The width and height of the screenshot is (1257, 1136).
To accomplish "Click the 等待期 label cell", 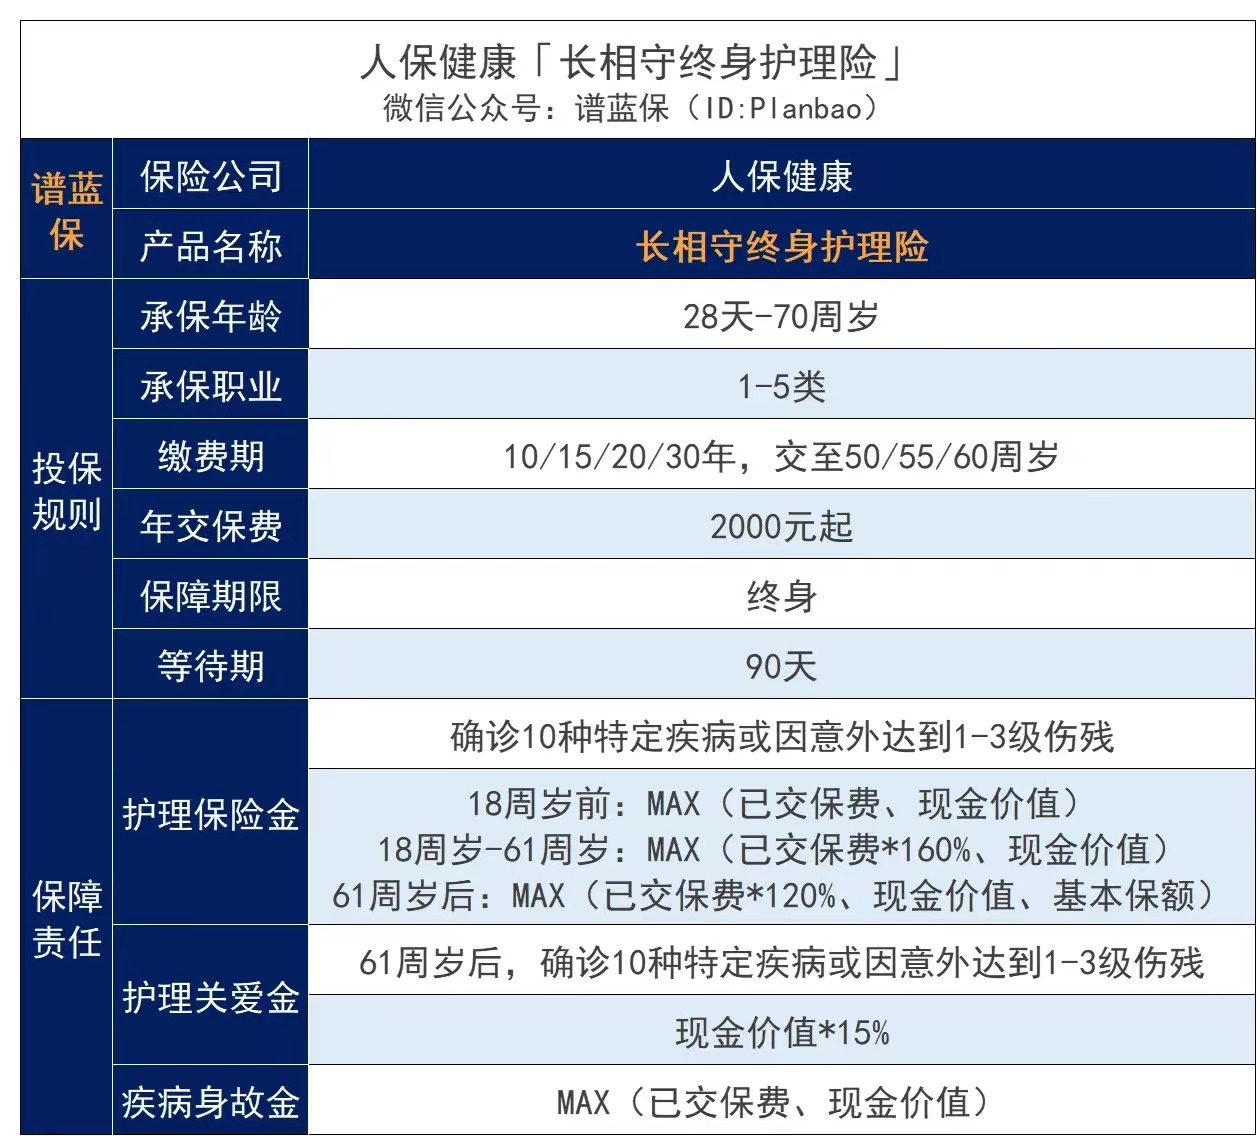I will tap(211, 665).
